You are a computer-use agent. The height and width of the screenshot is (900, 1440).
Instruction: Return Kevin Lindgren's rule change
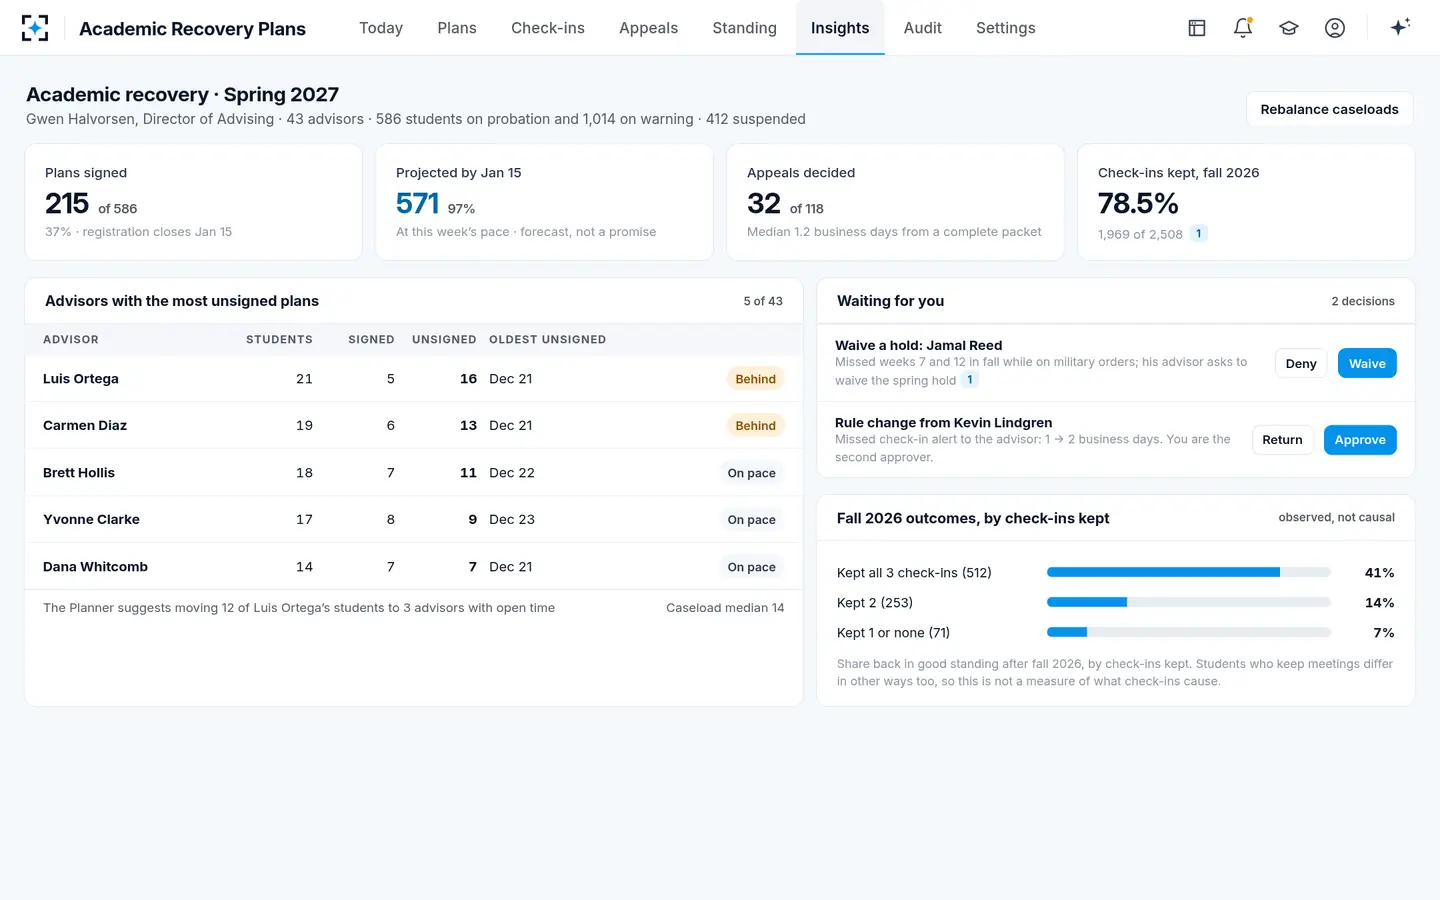coord(1282,440)
